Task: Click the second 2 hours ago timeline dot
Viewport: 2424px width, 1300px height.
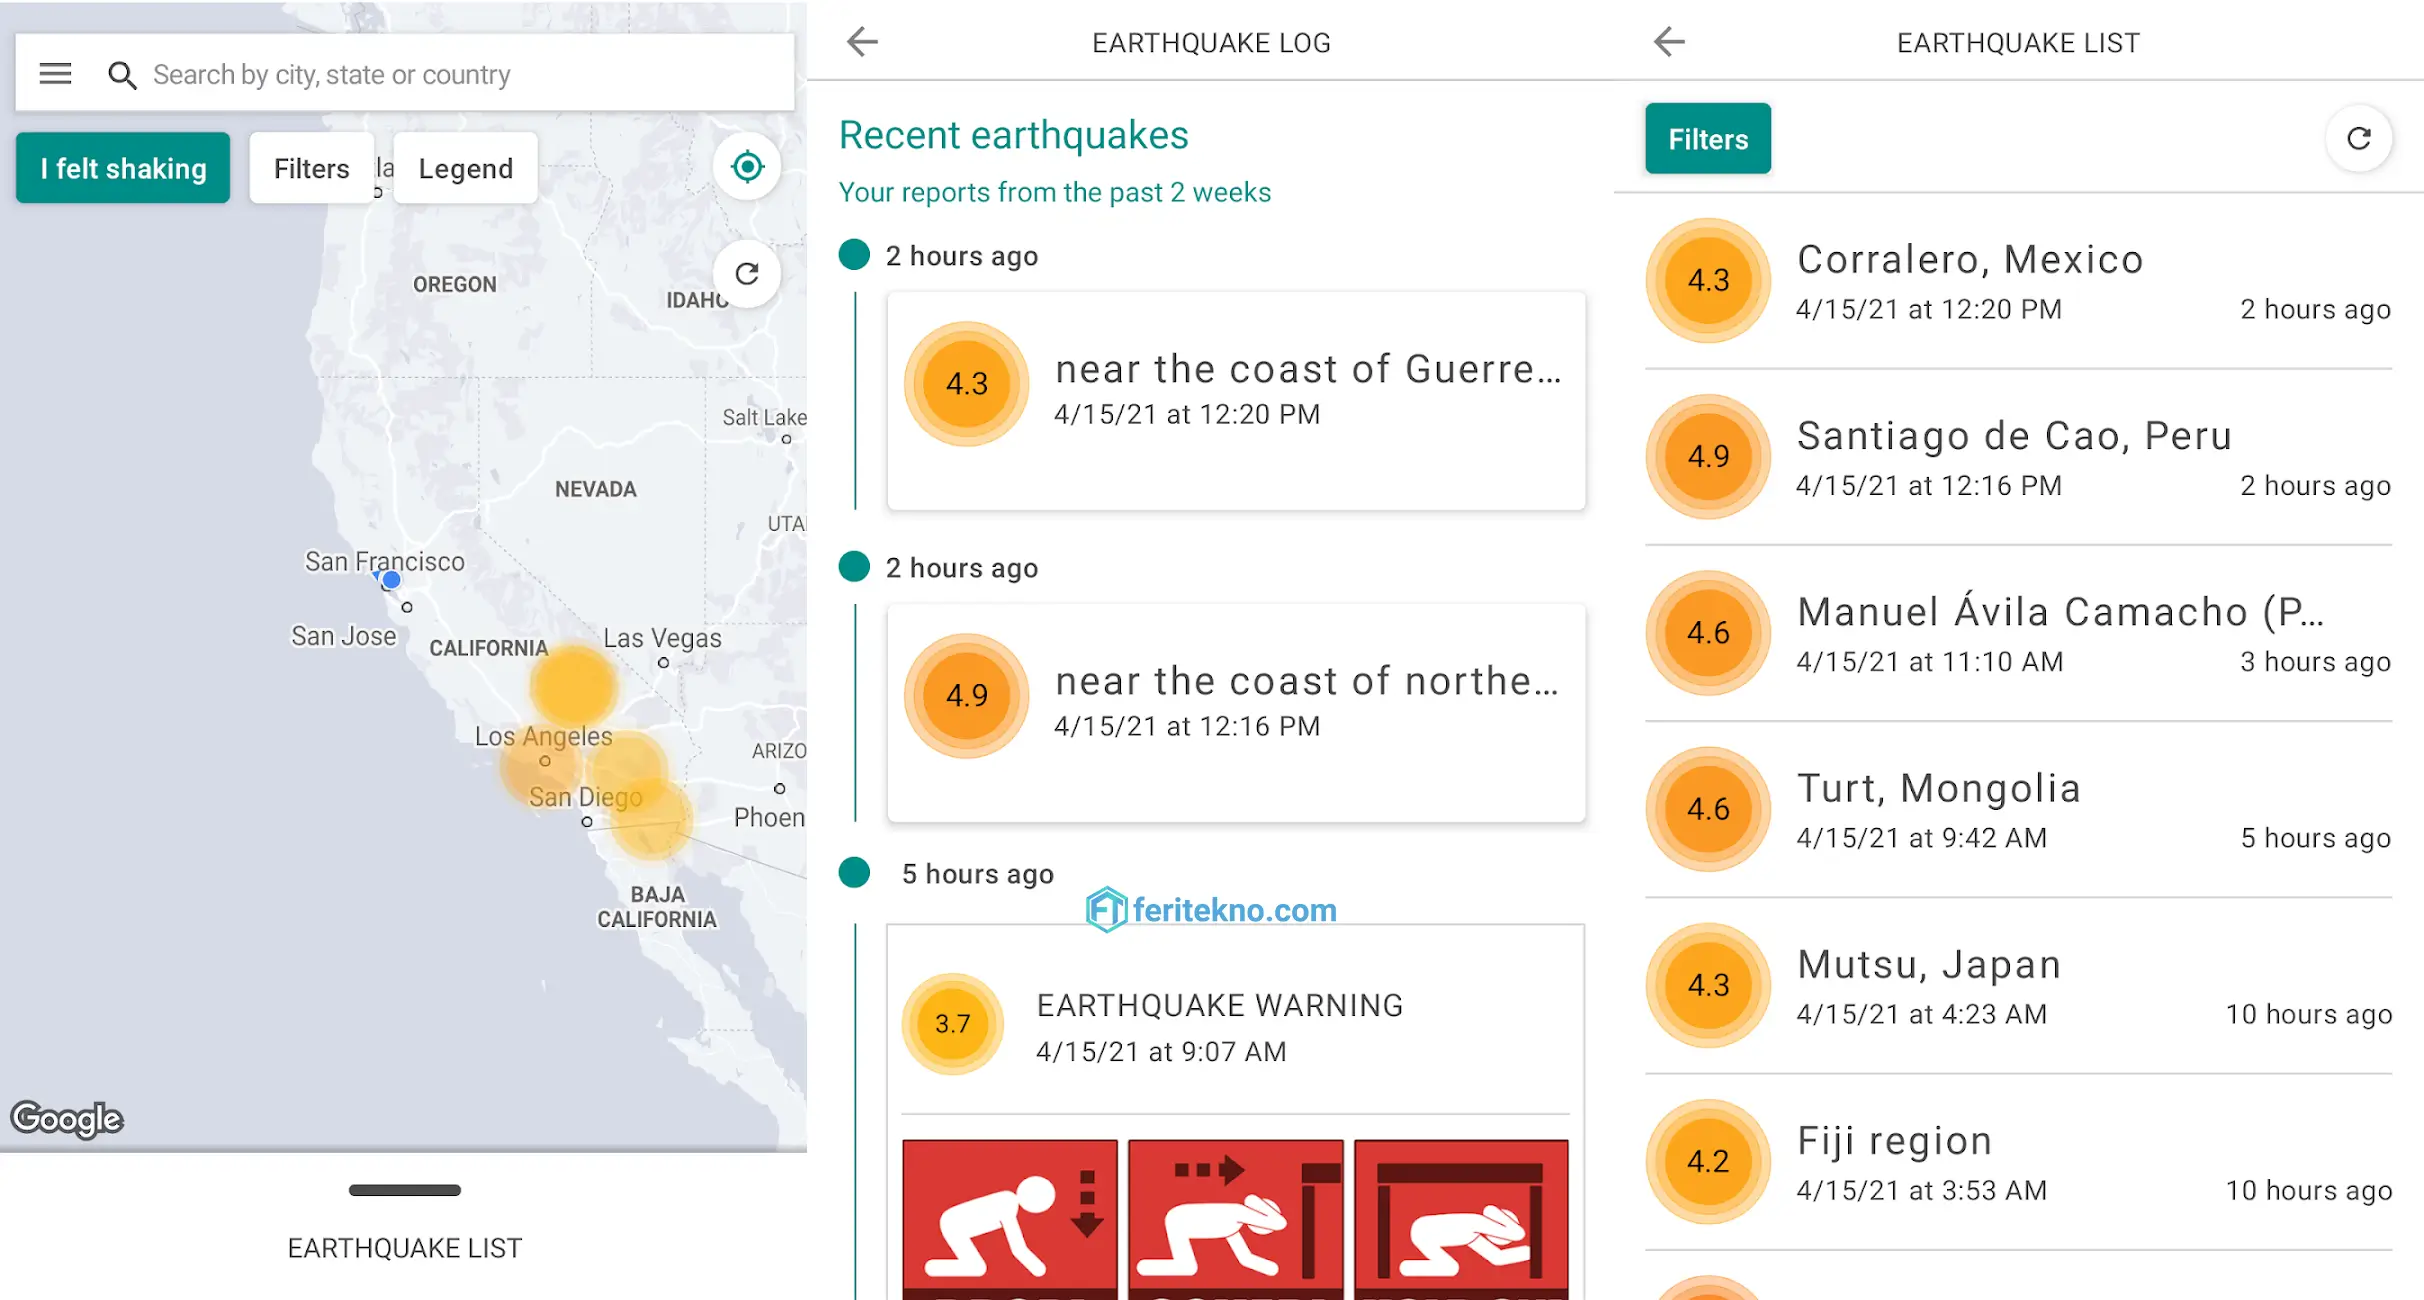Action: [x=854, y=566]
